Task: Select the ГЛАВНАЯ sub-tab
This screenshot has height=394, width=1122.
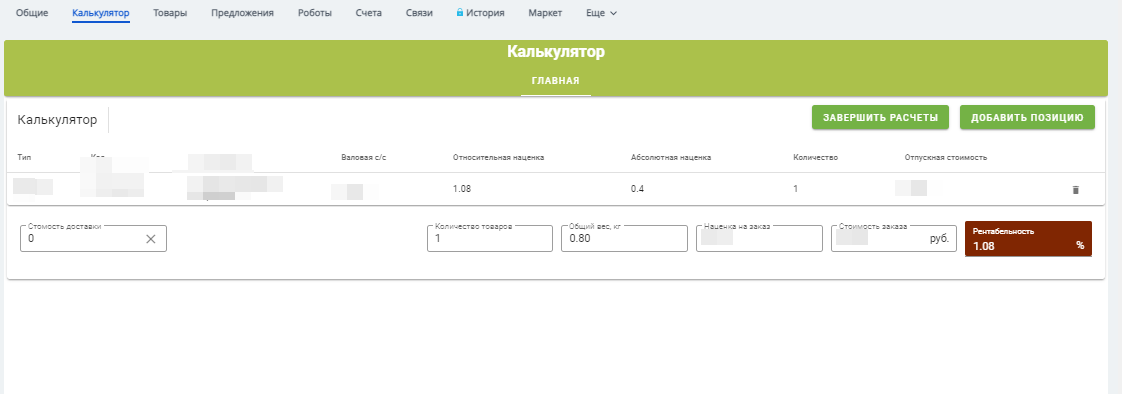Action: (x=555, y=81)
